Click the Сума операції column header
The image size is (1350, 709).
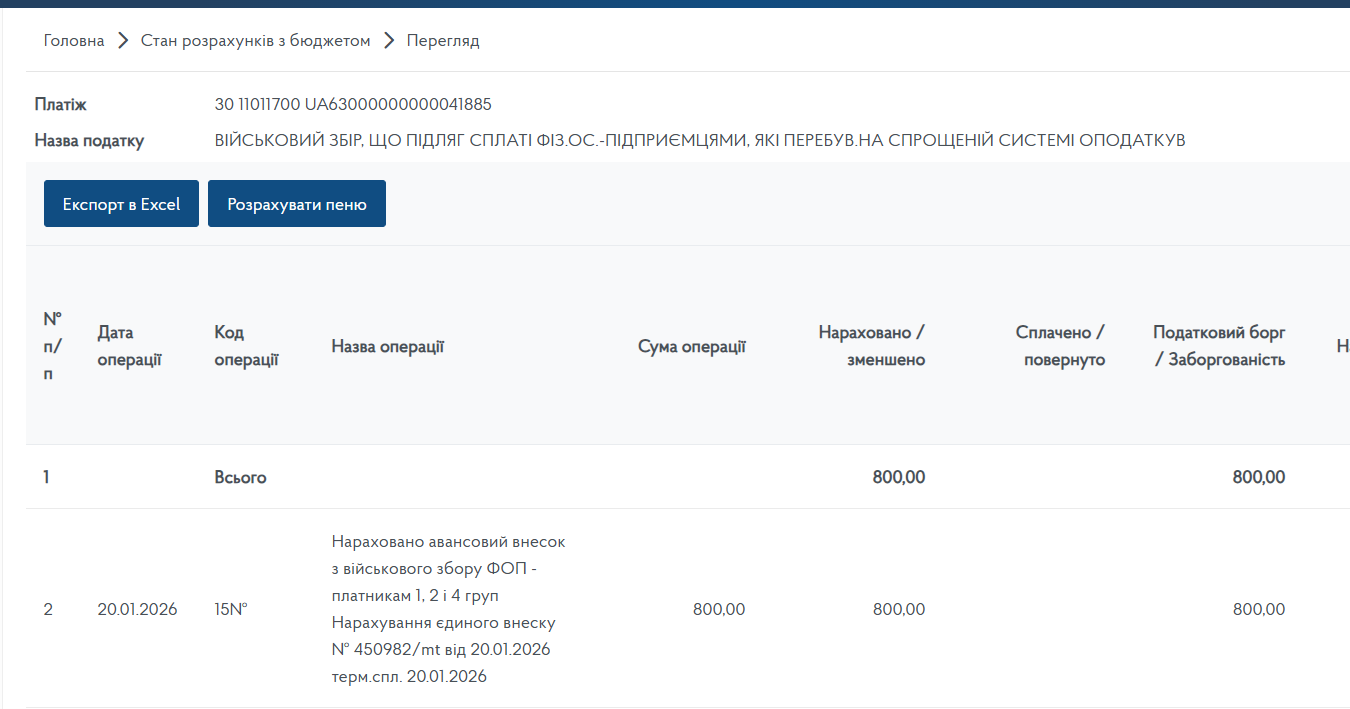pos(691,346)
